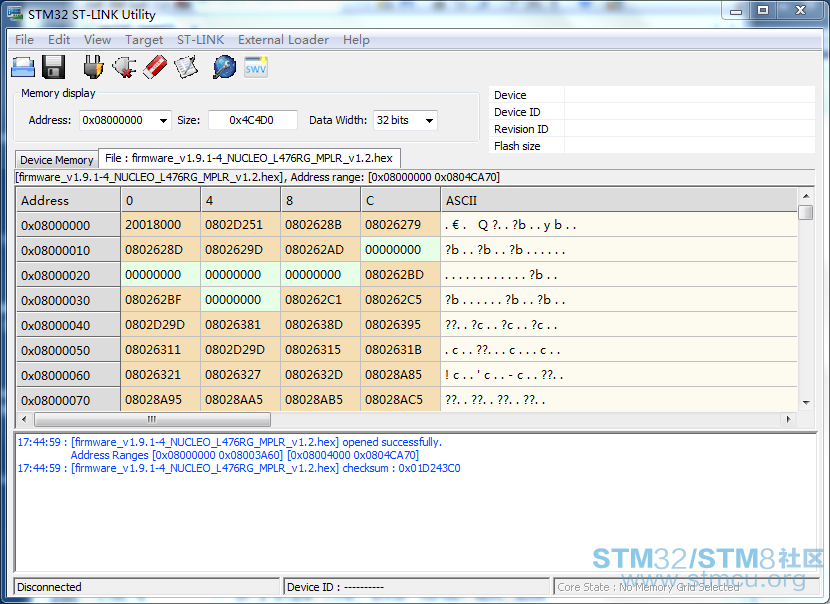Click the horizontal scrollbar left arrow
Viewport: 830px width, 604px height.
[x=24, y=419]
